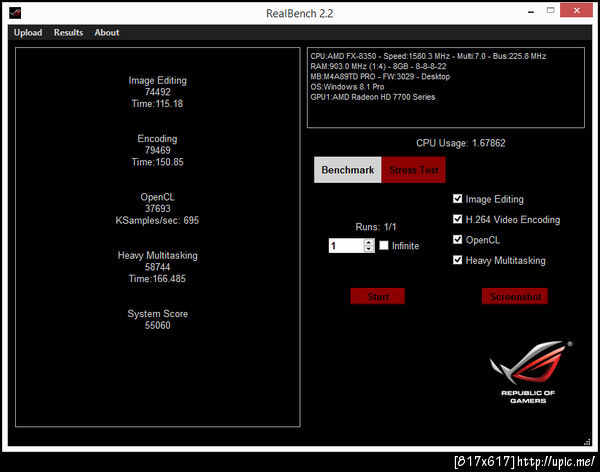This screenshot has height=472, width=600.
Task: Uncheck the OpenCL test checkbox
Action: coord(457,240)
